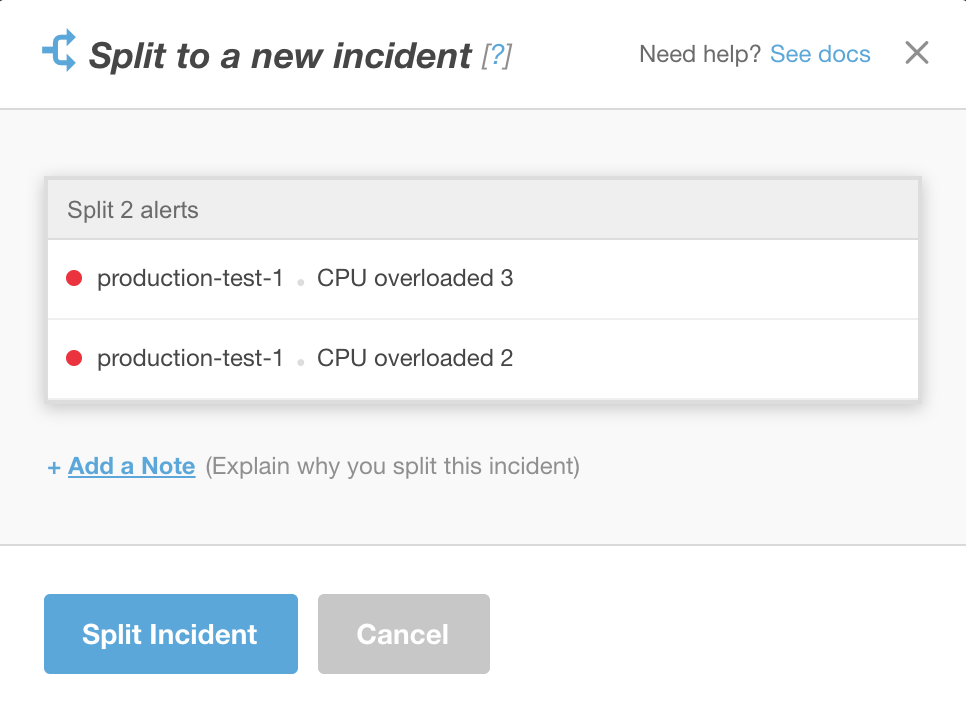Select the CPU overloaded 2 alert text
Screen dimensions: 966x722
[415, 358]
